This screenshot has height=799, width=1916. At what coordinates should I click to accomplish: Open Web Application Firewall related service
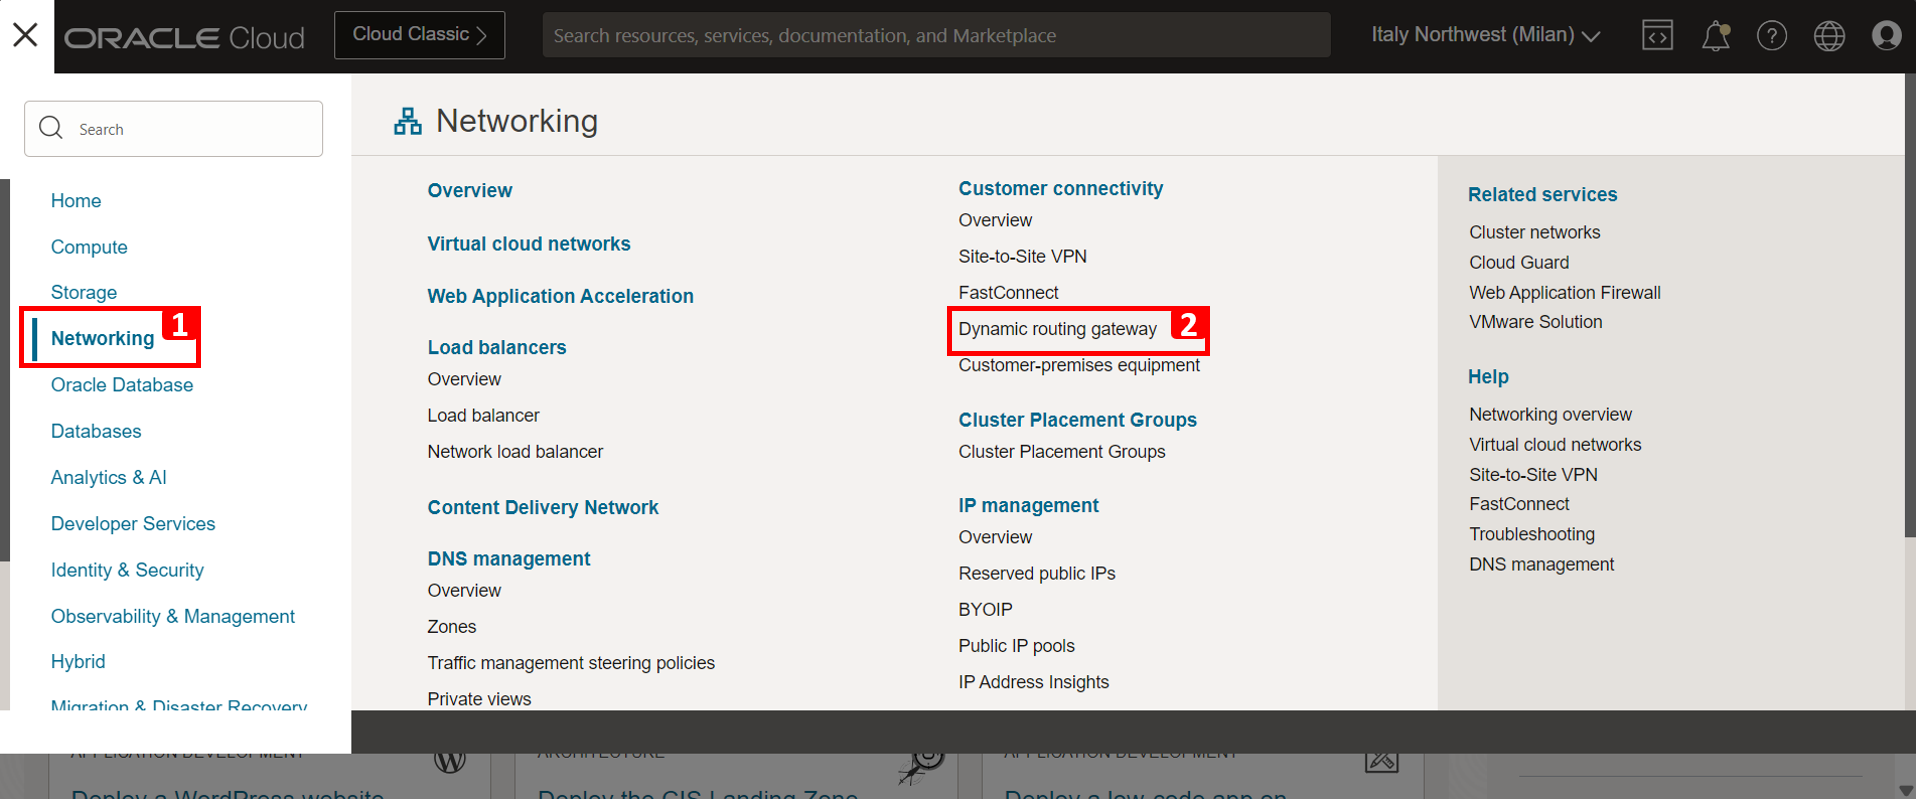point(1564,292)
